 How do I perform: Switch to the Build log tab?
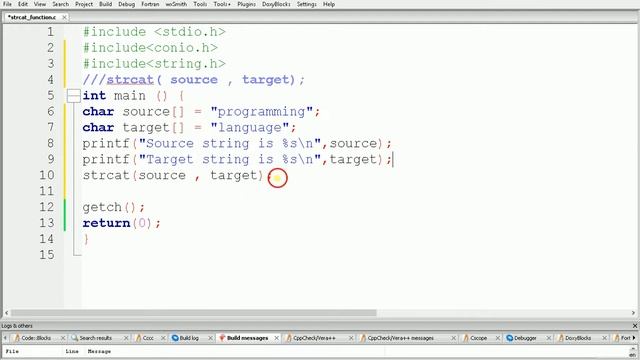(x=189, y=338)
